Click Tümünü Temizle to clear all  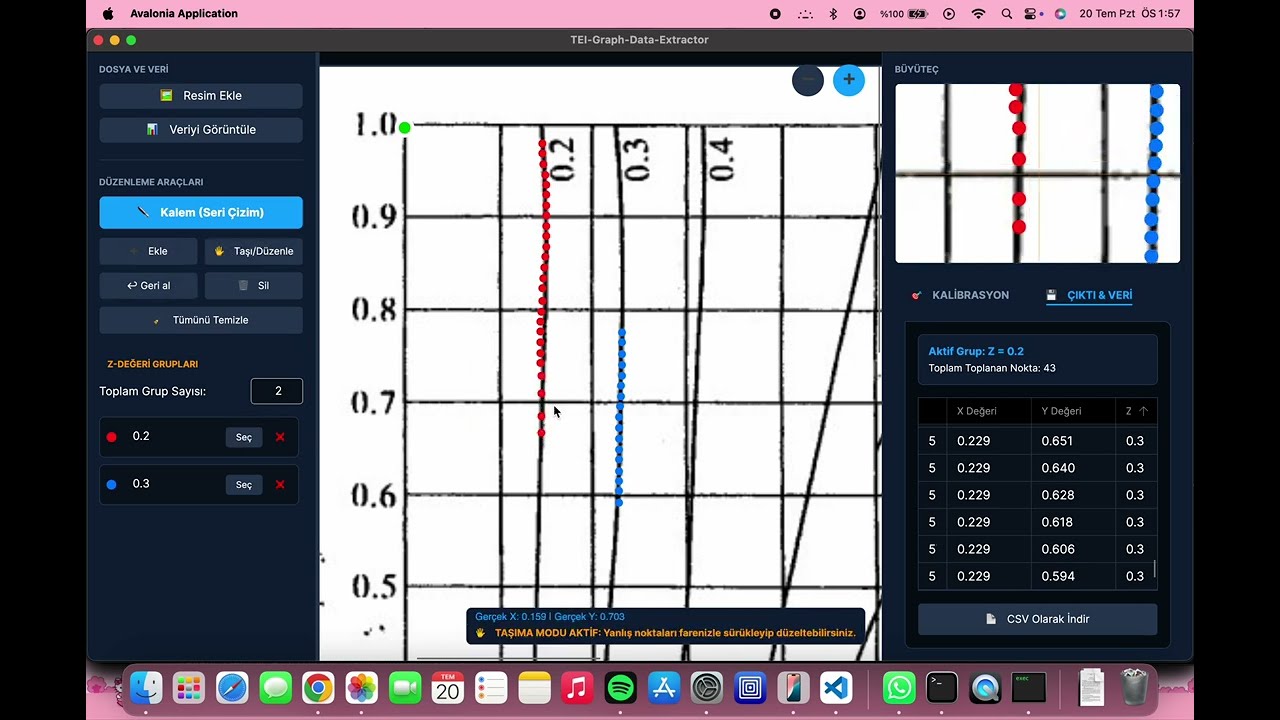click(x=201, y=320)
